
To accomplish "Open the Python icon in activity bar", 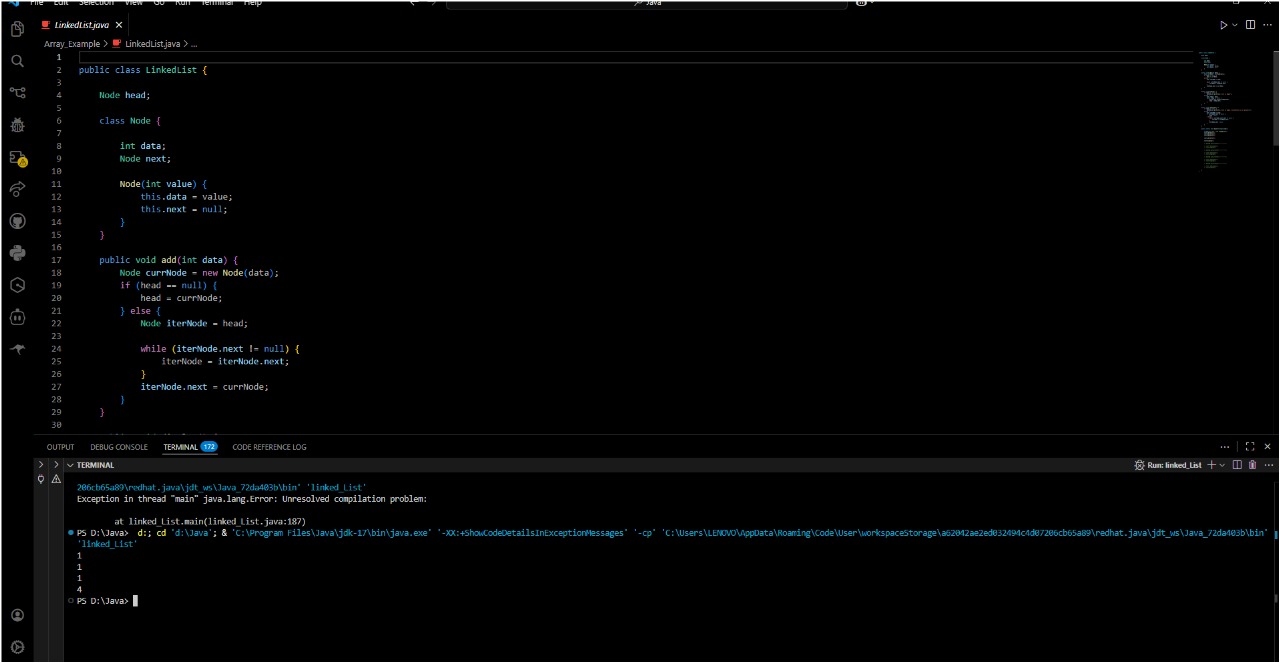I will [17, 253].
